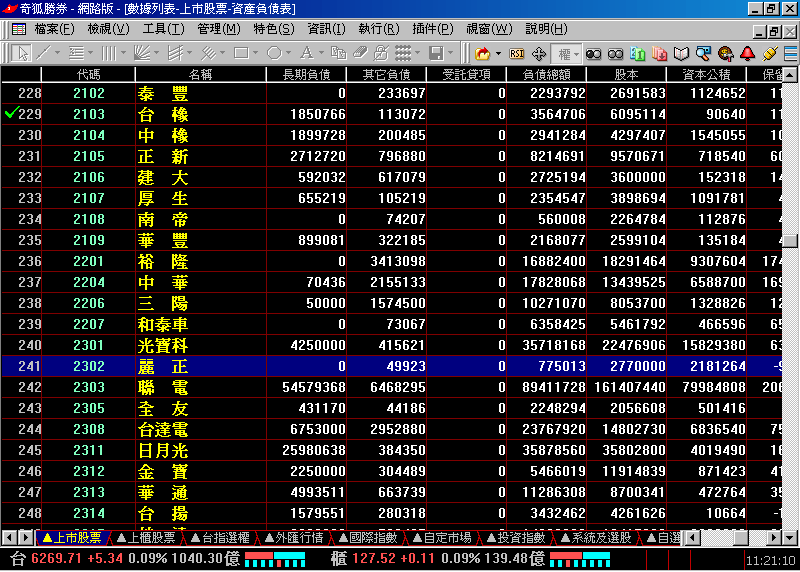Click the copy drawings icon

(x=338, y=53)
